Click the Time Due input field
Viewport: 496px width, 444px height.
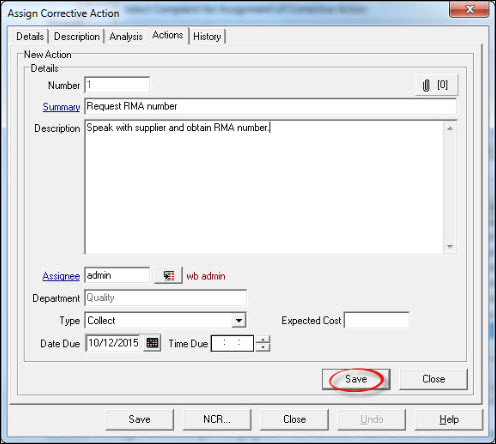click(232, 343)
